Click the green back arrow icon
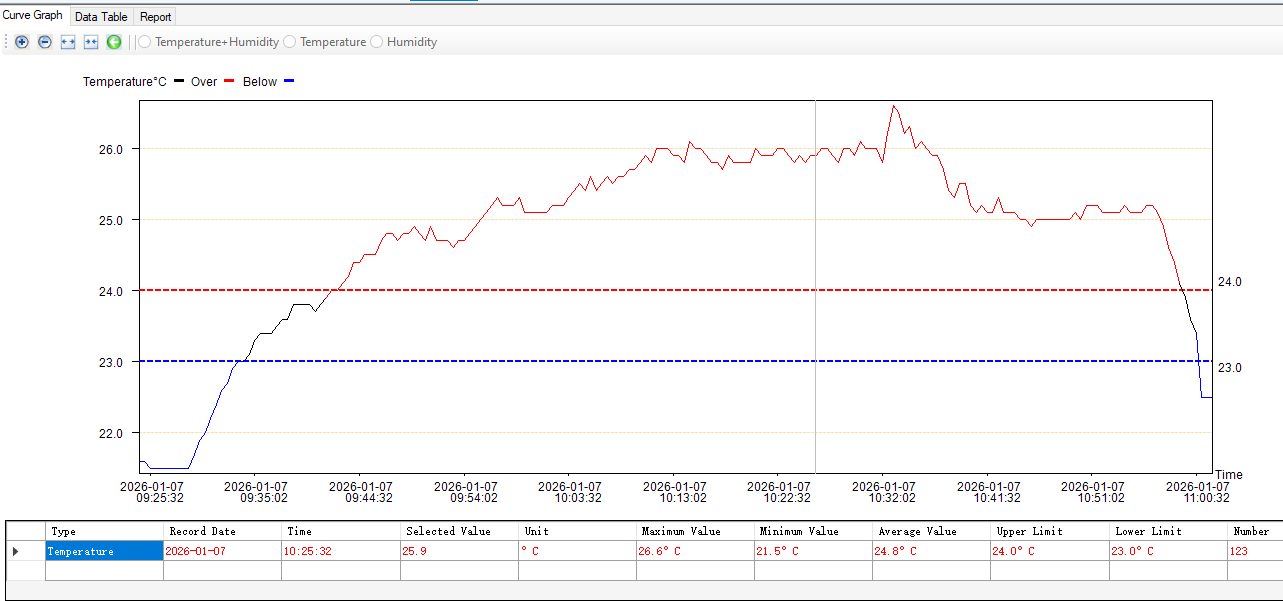The height and width of the screenshot is (601, 1283). click(114, 42)
